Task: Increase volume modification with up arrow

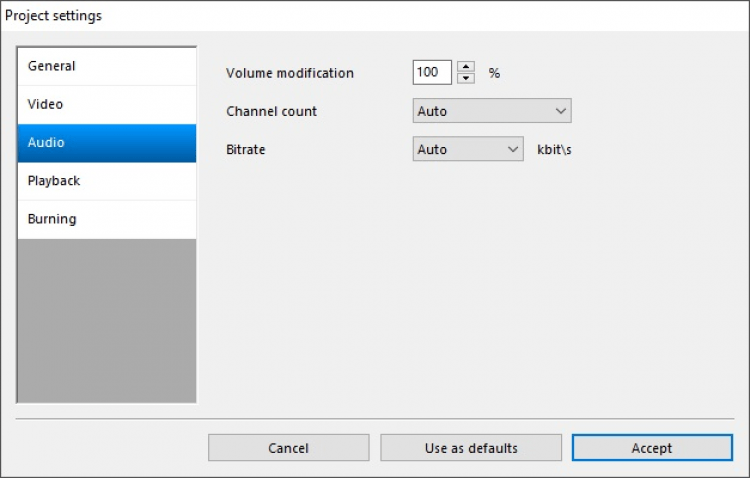Action: [x=466, y=66]
